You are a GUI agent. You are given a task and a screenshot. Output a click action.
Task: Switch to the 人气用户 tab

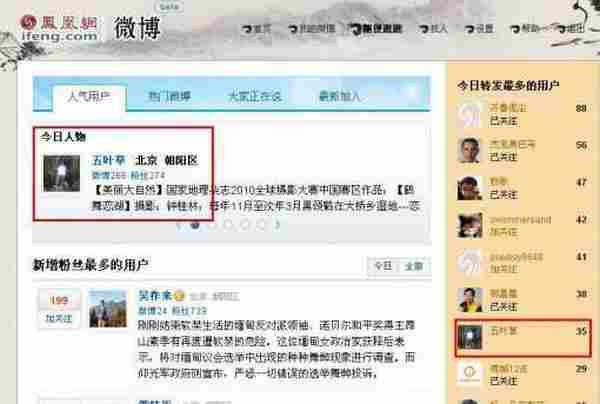point(89,96)
